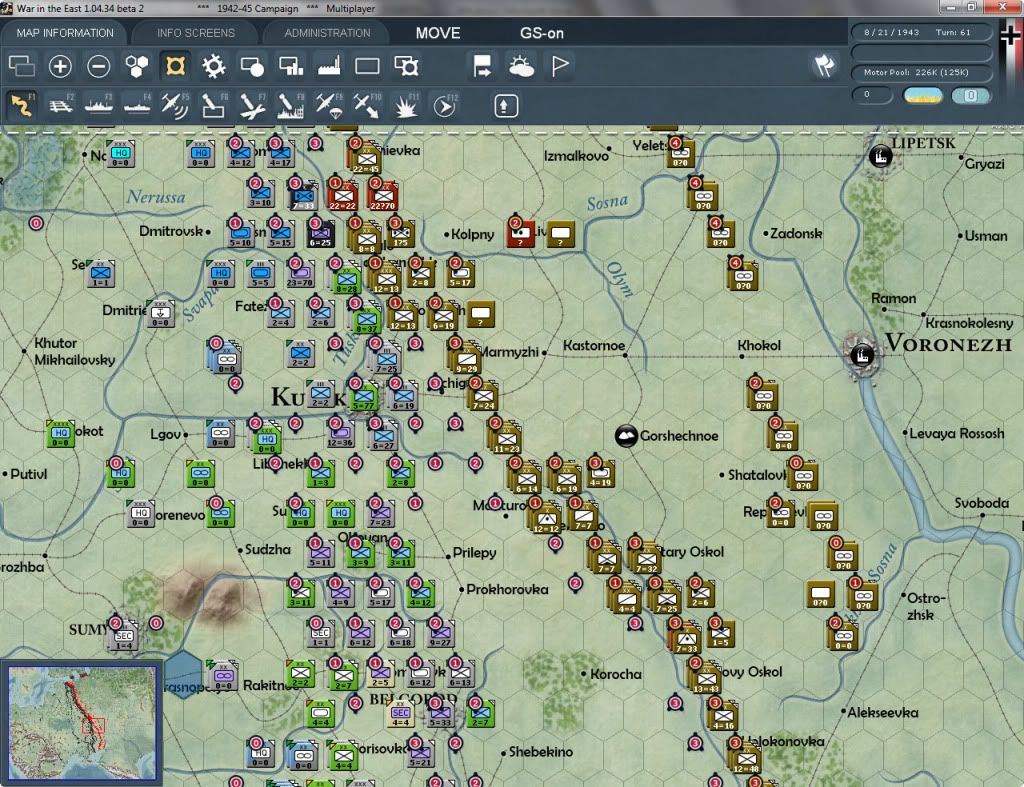The width and height of the screenshot is (1024, 787).
Task: Select the Amphibious Transport mode (F4) icon
Action: [137, 105]
